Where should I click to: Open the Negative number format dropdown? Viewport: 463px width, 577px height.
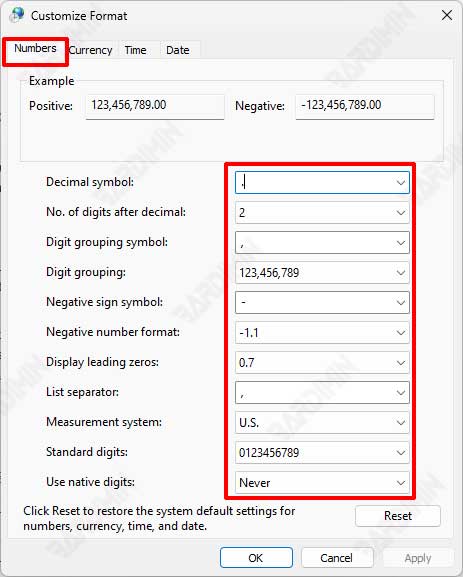[x=322, y=333]
